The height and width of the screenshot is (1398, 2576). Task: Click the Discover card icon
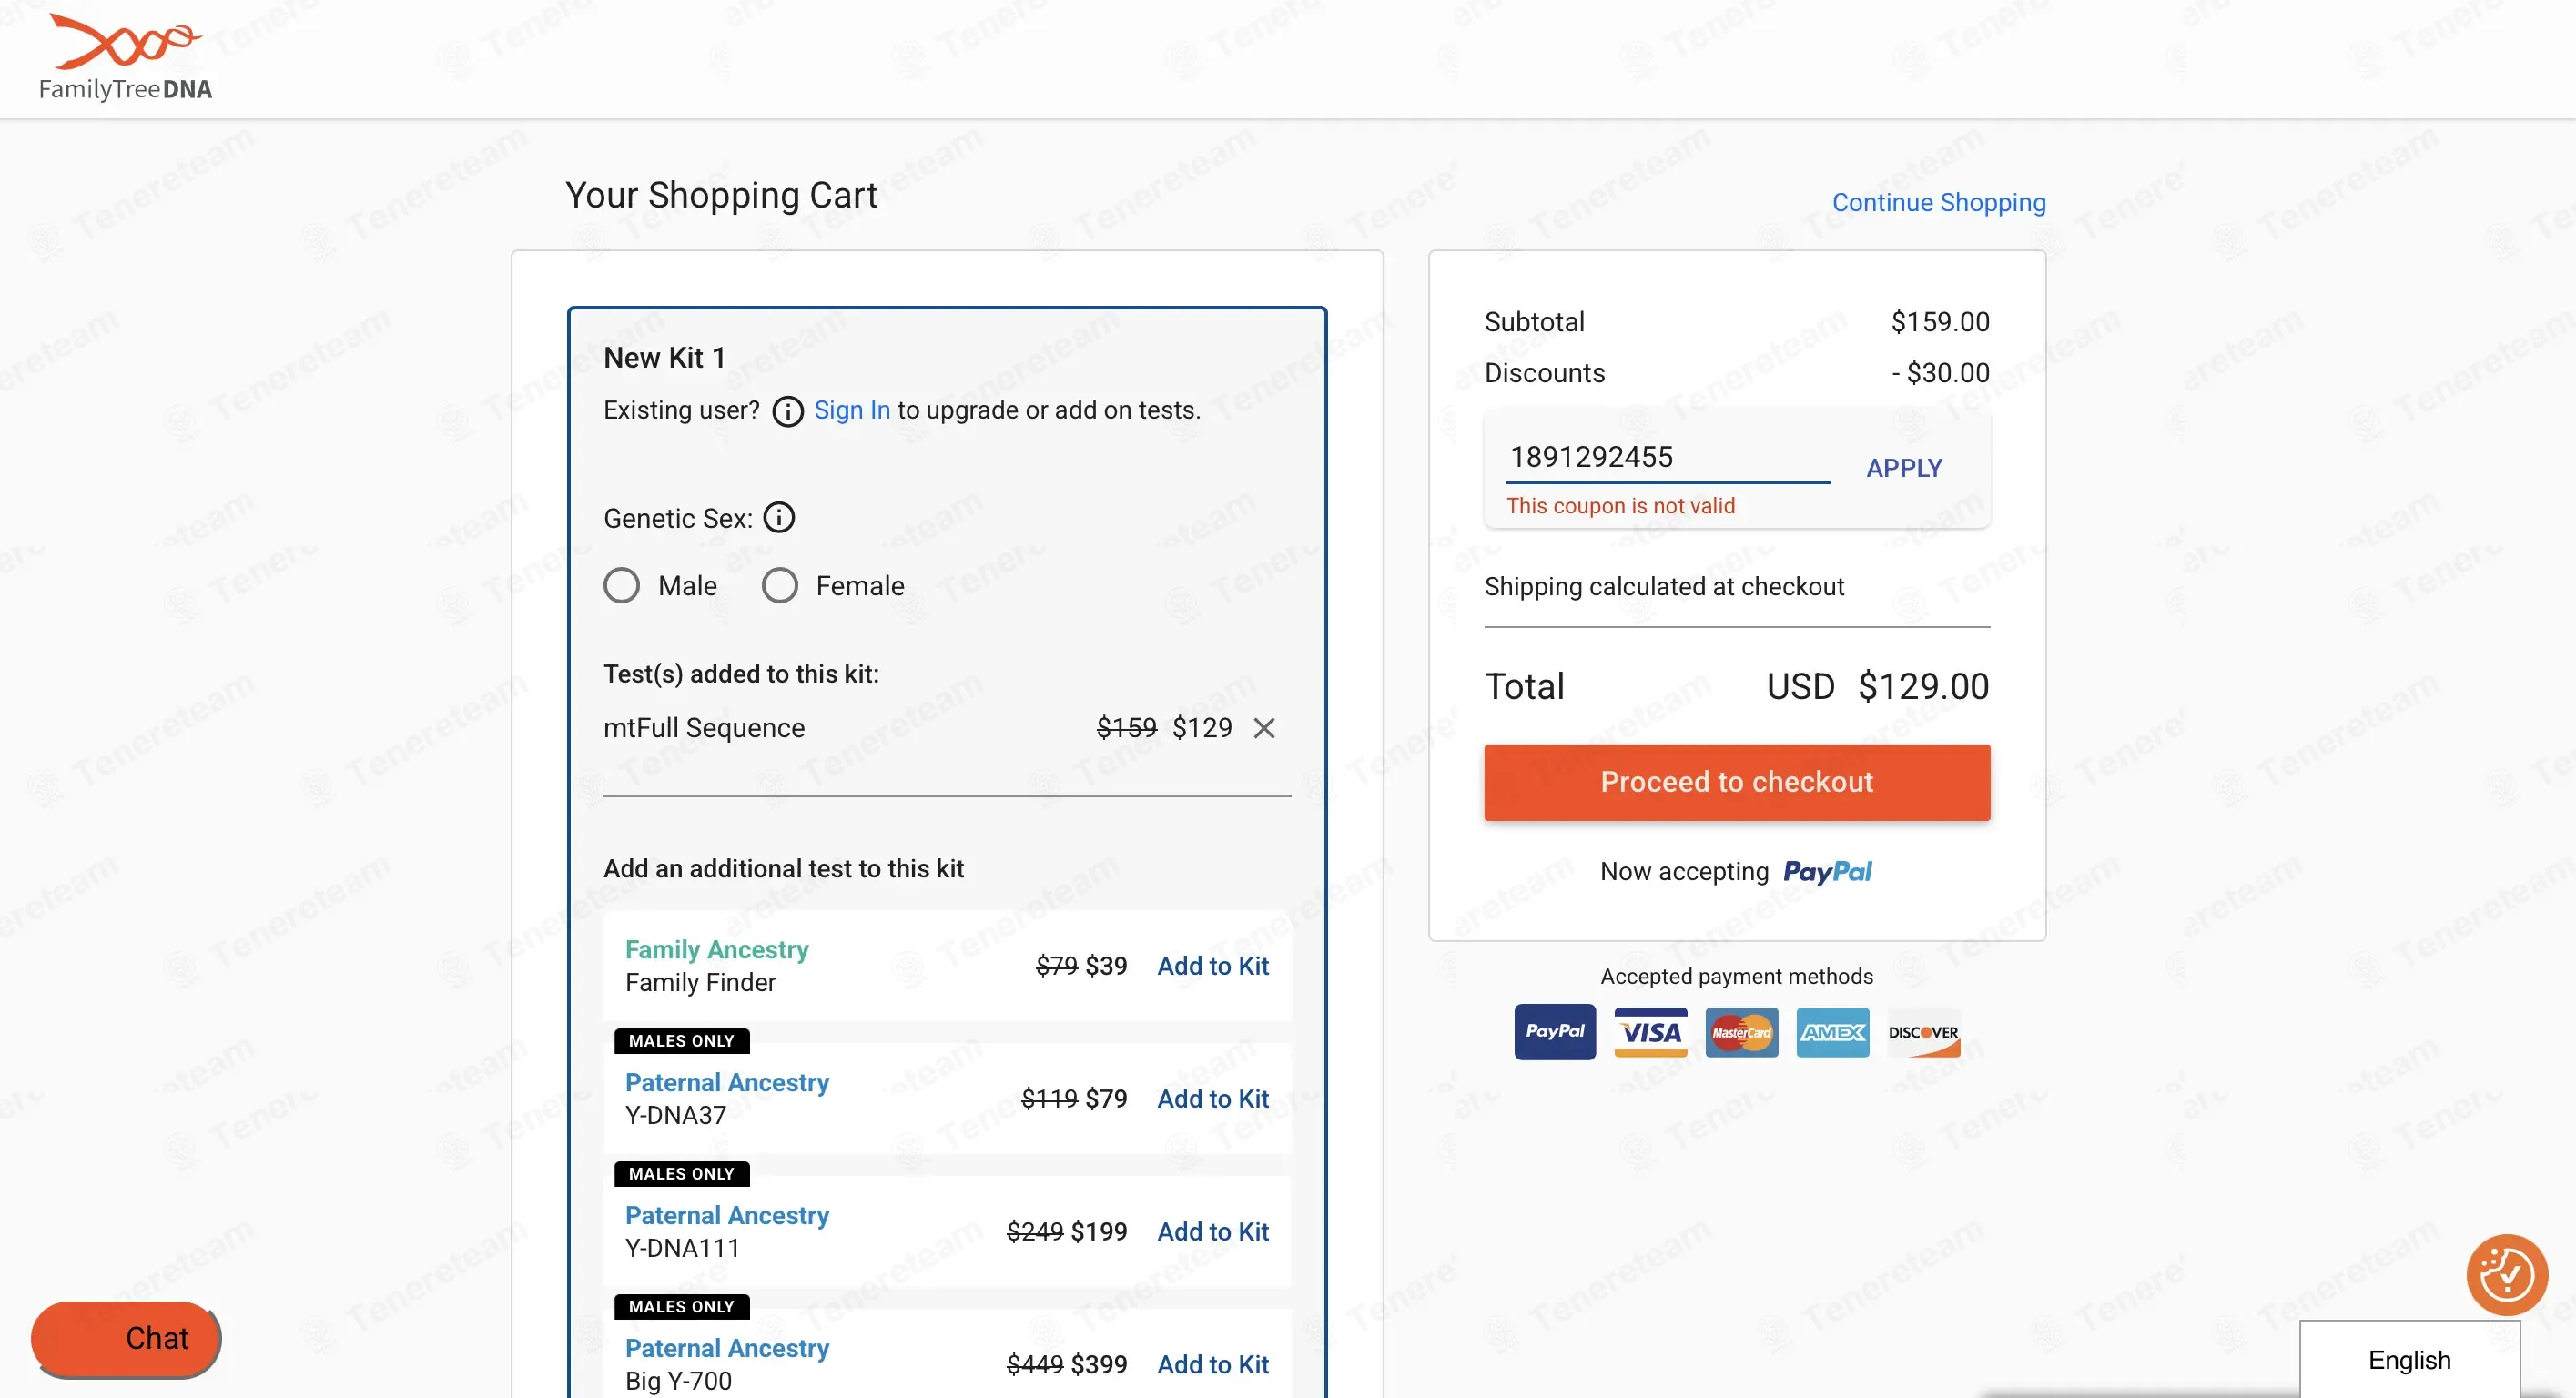pyautogui.click(x=1923, y=1032)
